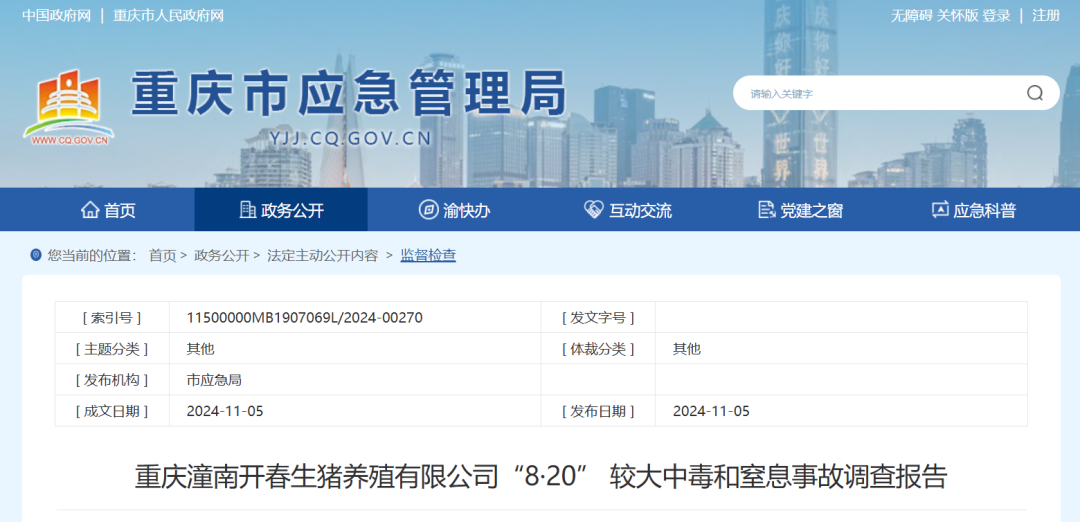Click the 互动交流 handshake icon
Screen dimensions: 1080x522
[x=594, y=210]
